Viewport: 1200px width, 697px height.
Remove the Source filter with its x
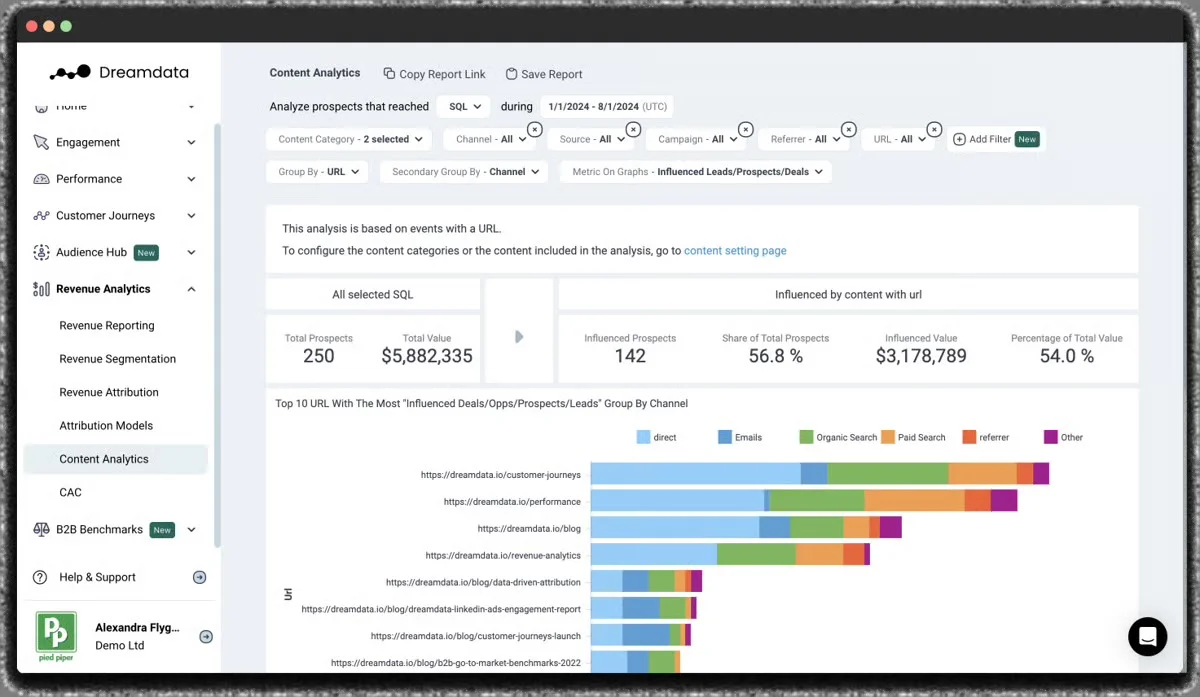(632, 129)
